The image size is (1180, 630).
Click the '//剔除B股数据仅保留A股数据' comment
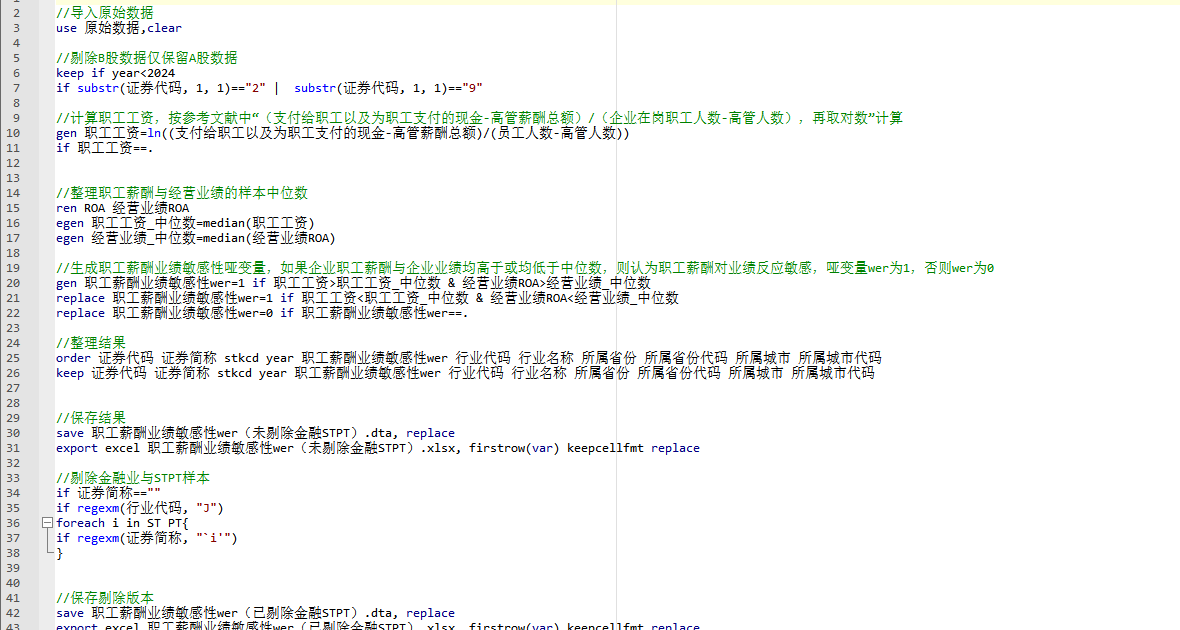click(146, 58)
